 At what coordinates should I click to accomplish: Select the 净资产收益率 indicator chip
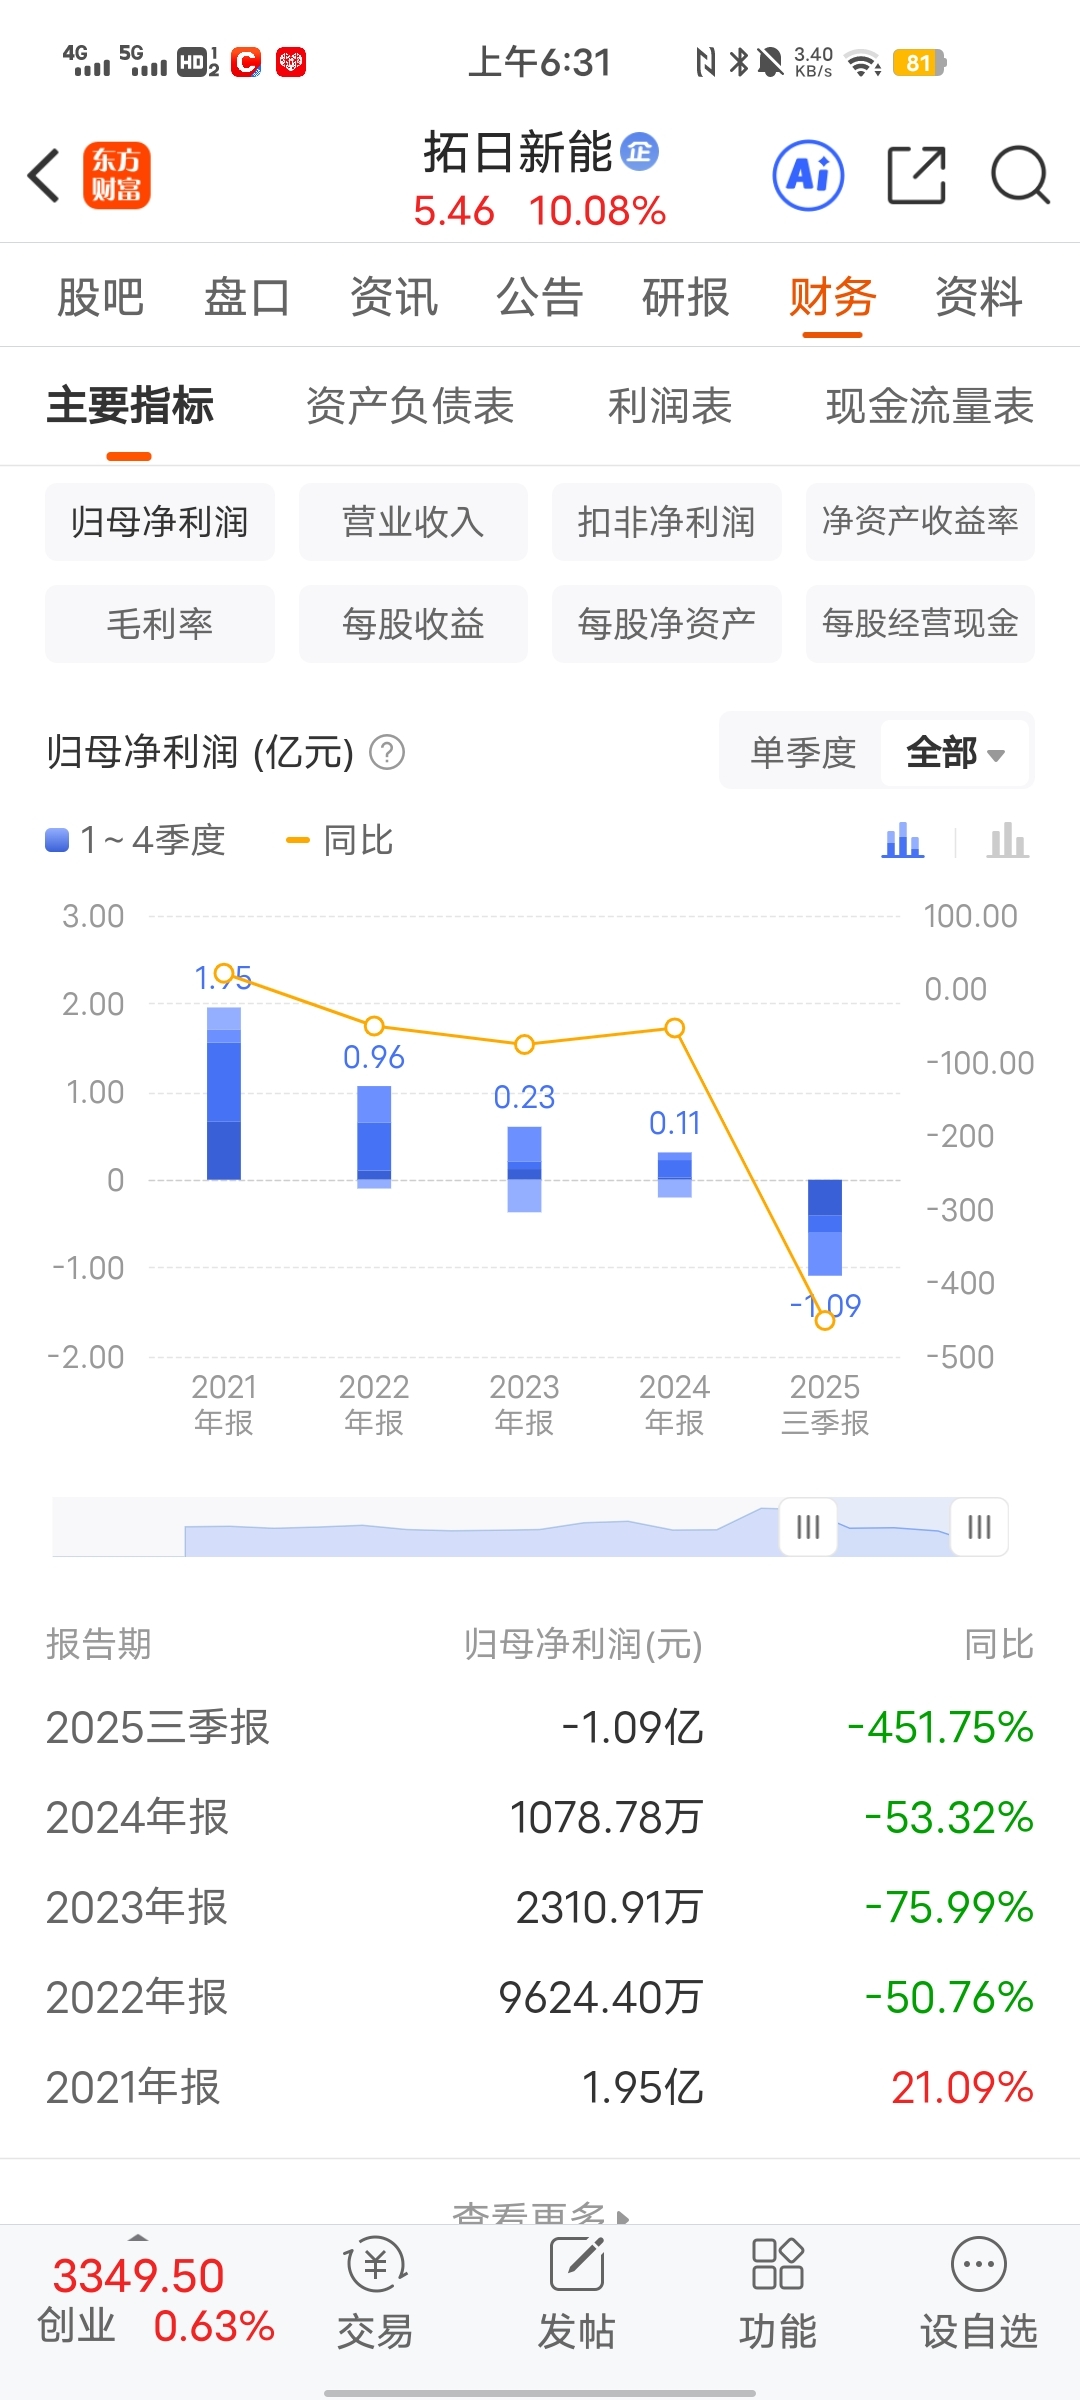point(920,522)
